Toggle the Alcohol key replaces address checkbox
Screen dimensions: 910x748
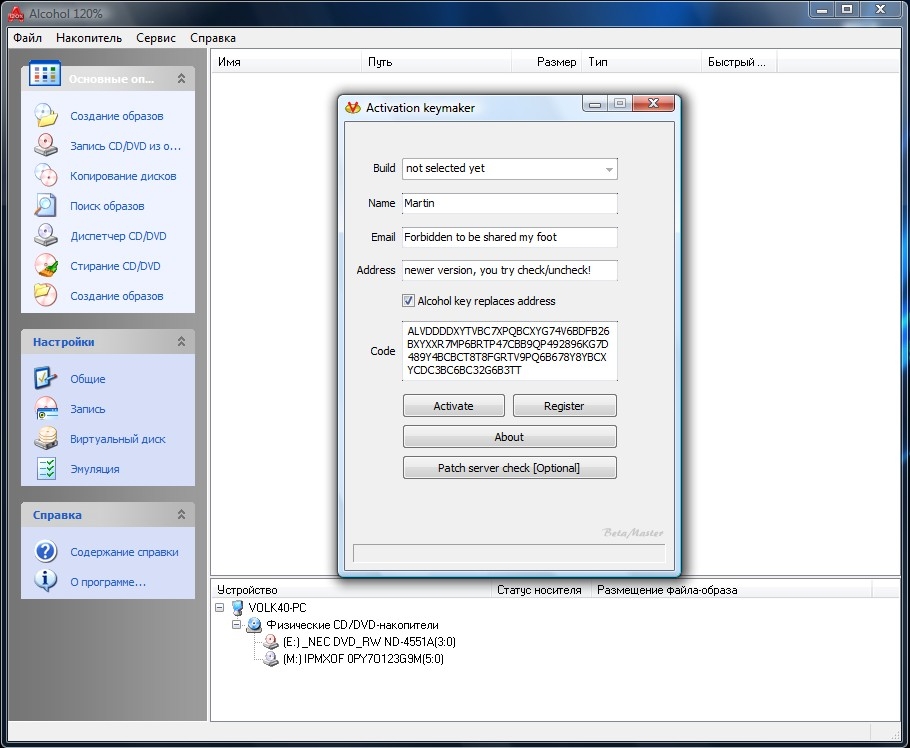409,301
